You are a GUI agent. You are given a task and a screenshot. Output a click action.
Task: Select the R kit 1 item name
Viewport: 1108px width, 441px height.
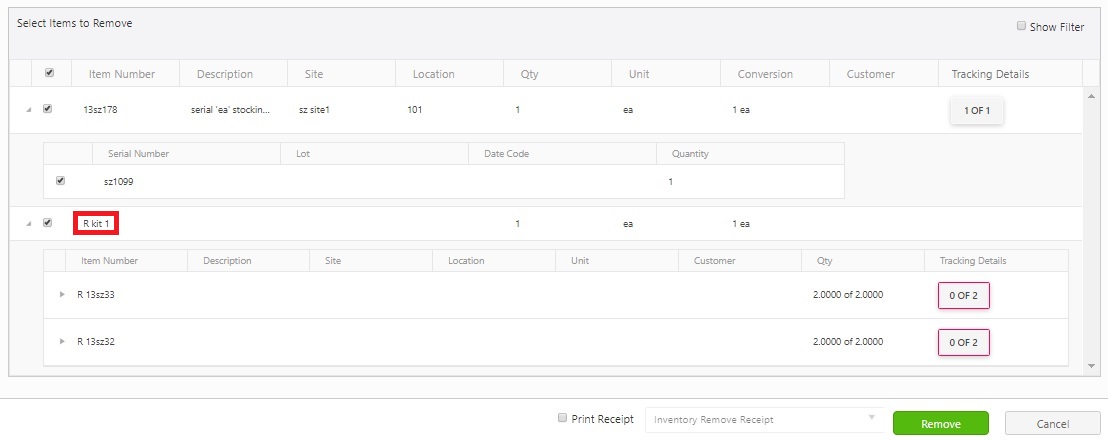(96, 223)
